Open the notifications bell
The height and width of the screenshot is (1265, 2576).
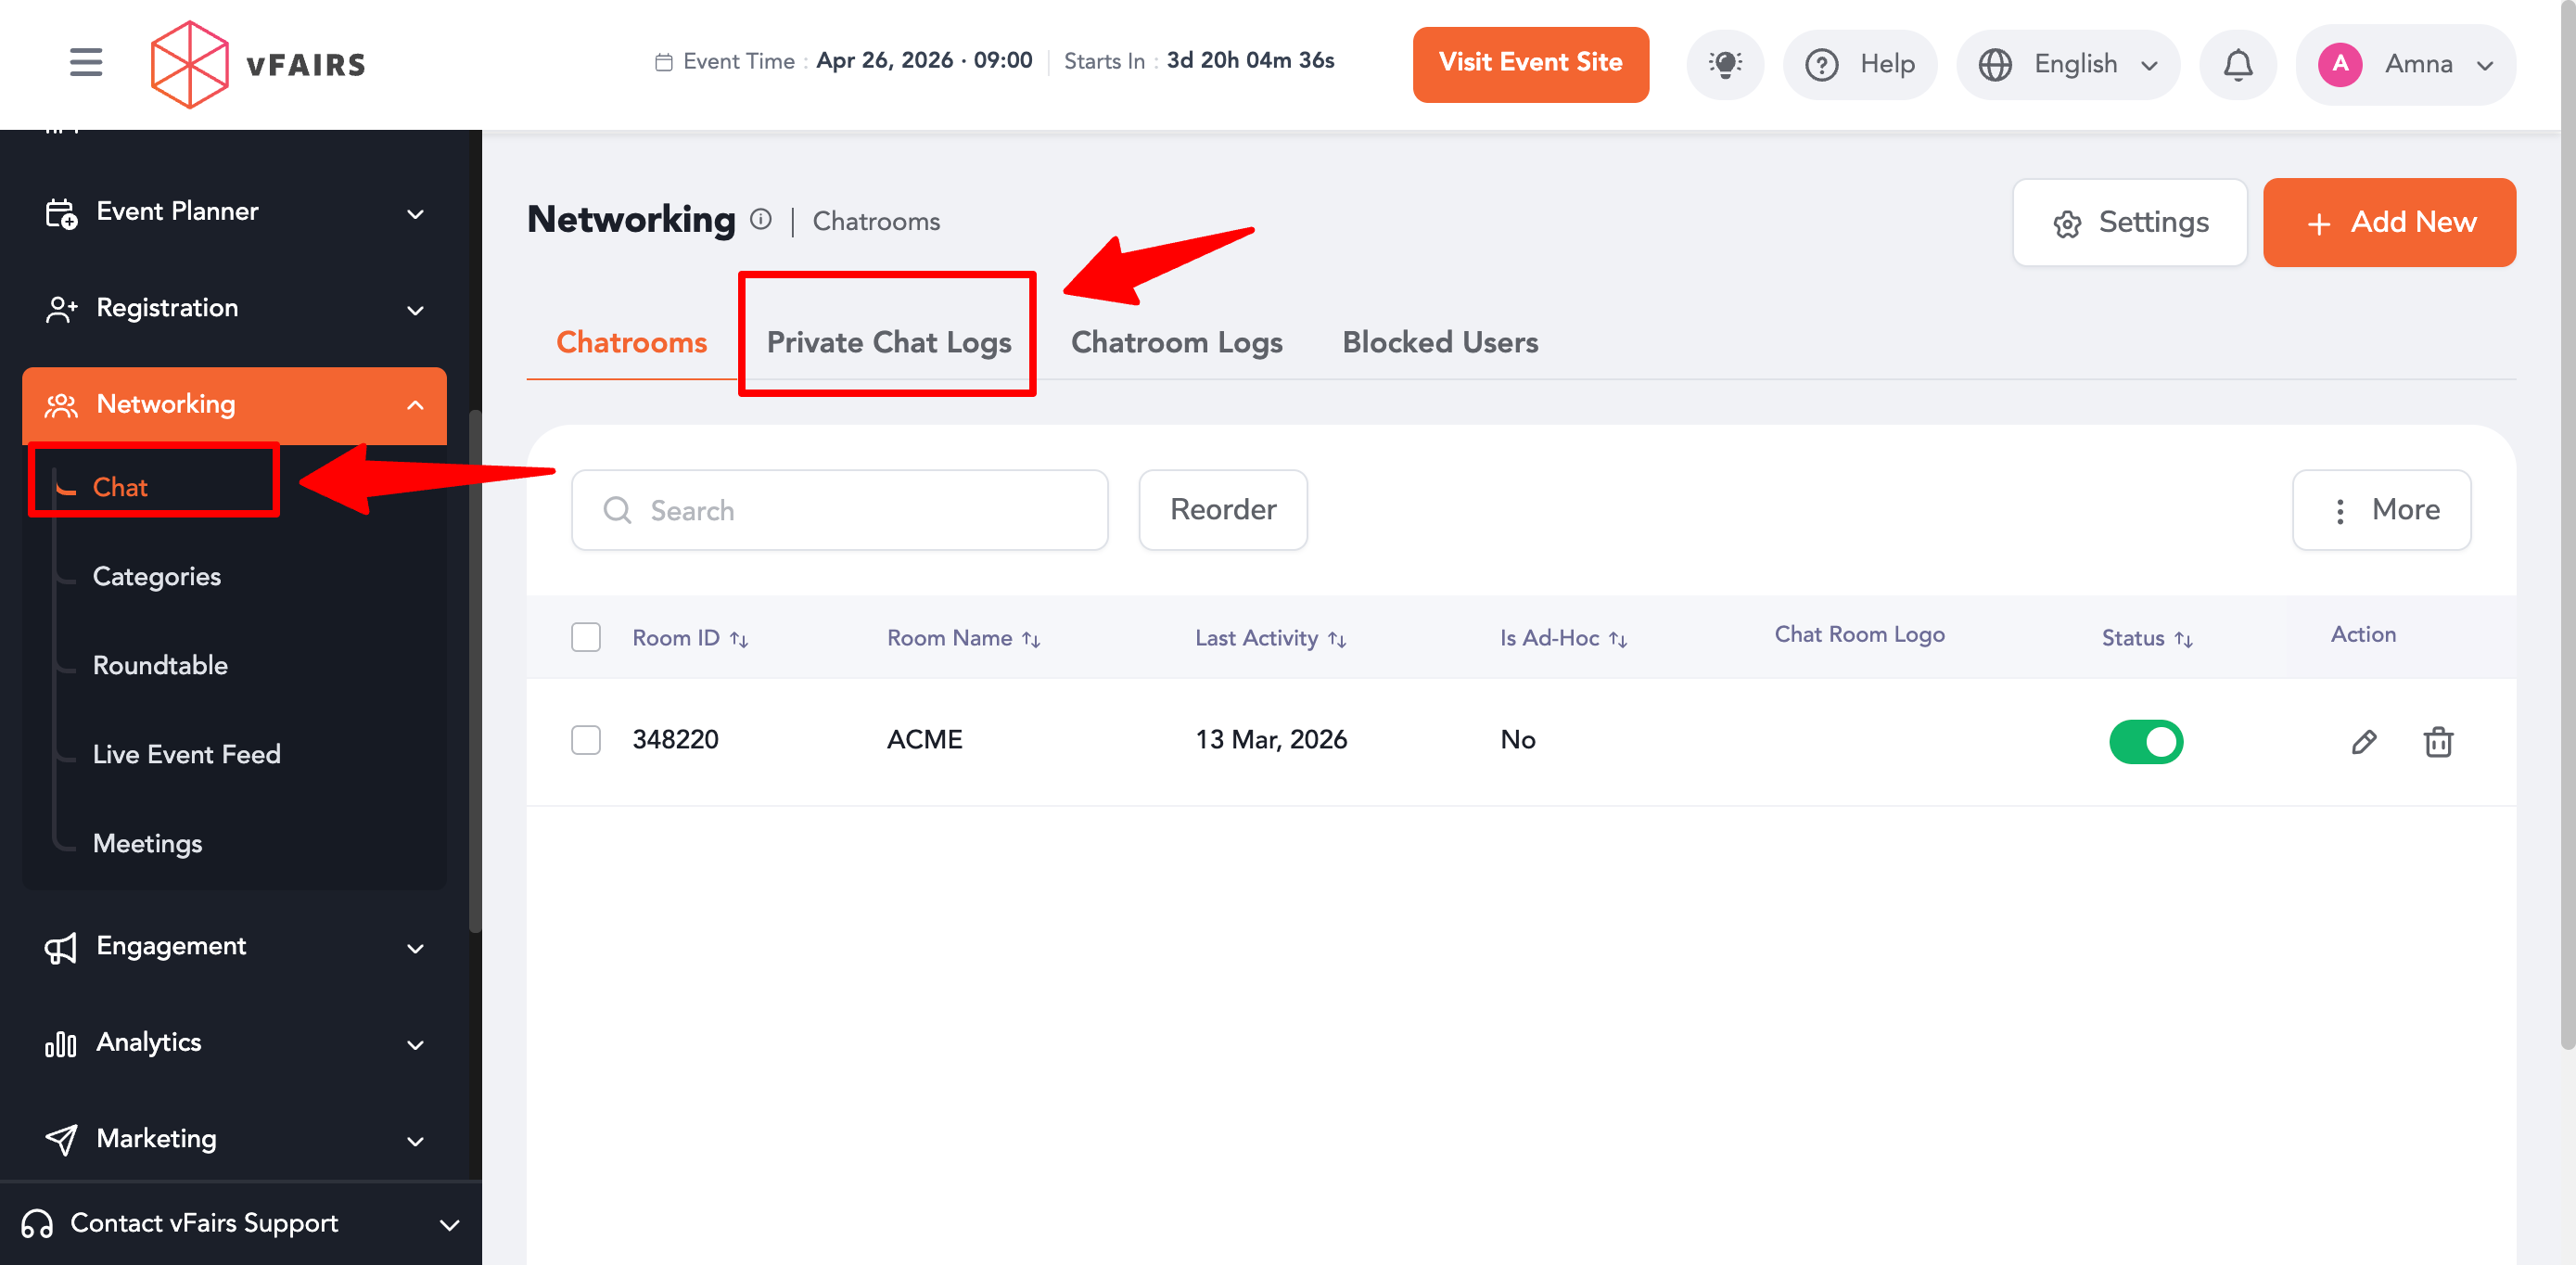pos(2237,65)
